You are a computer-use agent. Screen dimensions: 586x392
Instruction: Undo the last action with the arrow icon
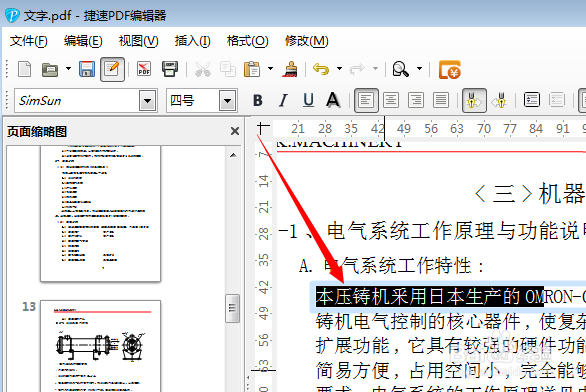point(321,69)
